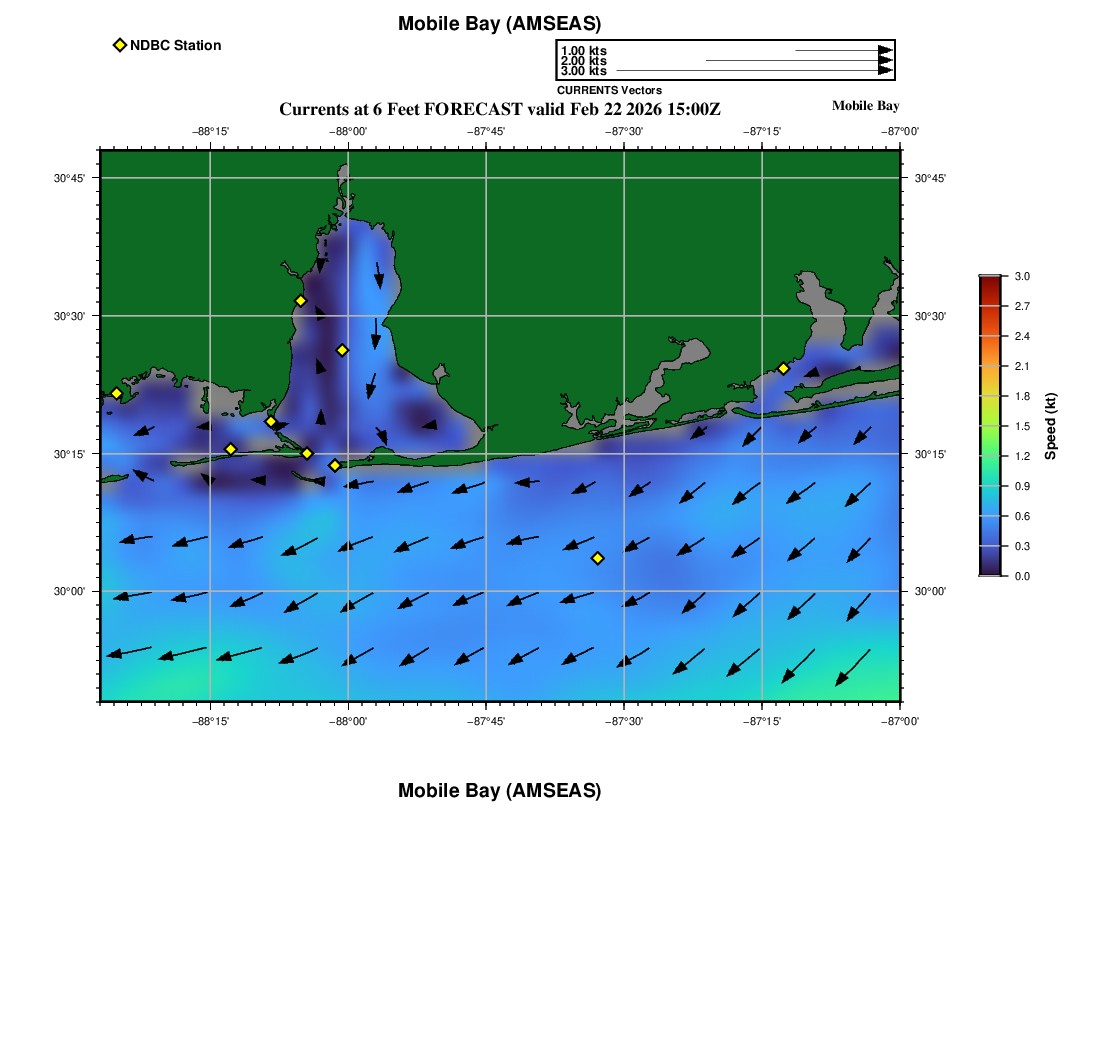The height and width of the screenshot is (1050, 1100).
Task: Click the NDBC Station legend diamond icon
Action: (x=119, y=45)
